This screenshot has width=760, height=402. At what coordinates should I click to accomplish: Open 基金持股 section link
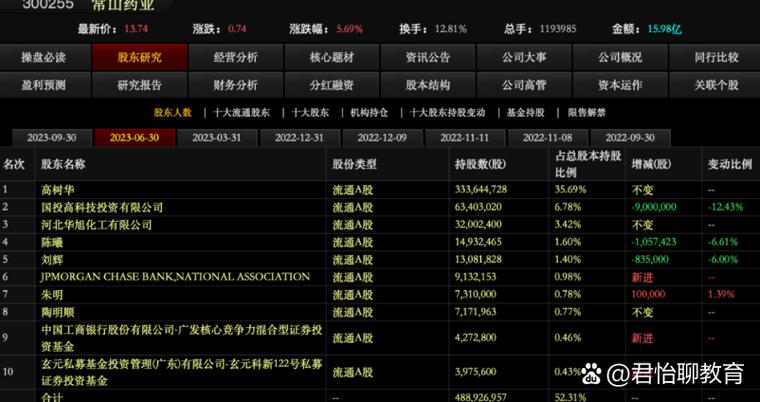coord(526,113)
